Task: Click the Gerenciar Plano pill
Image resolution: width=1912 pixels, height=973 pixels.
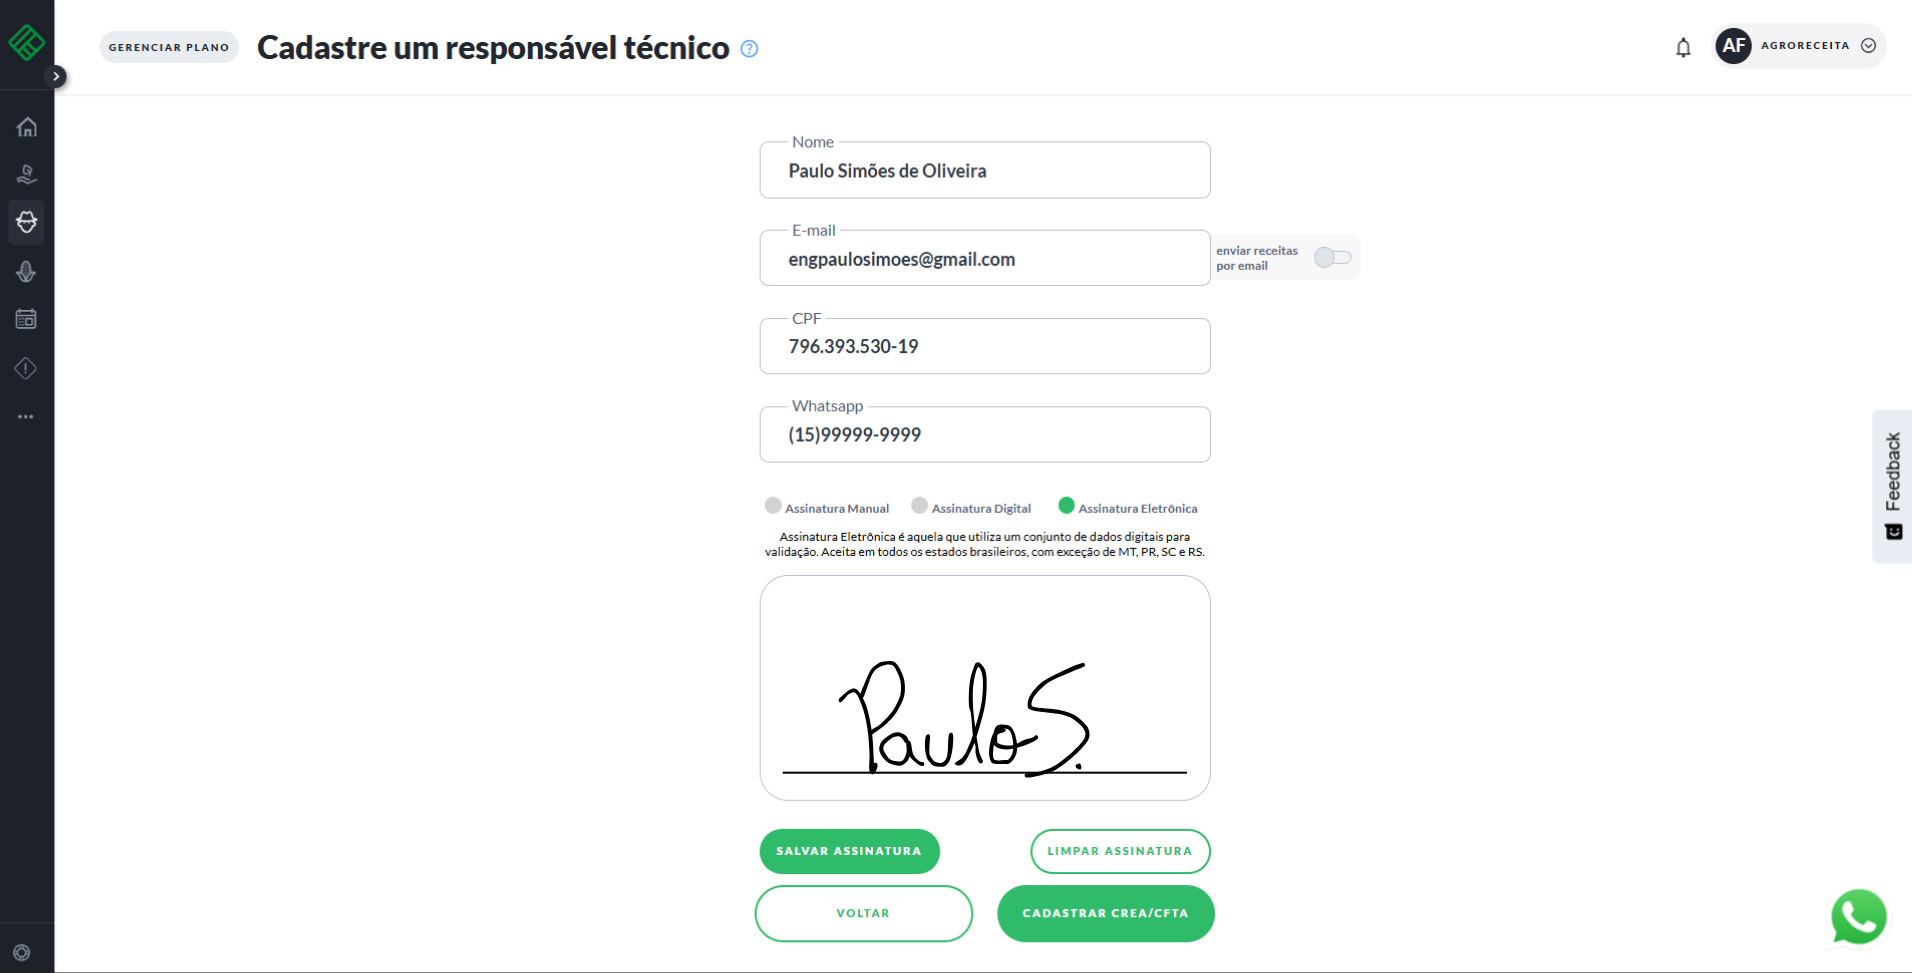Action: coord(169,47)
